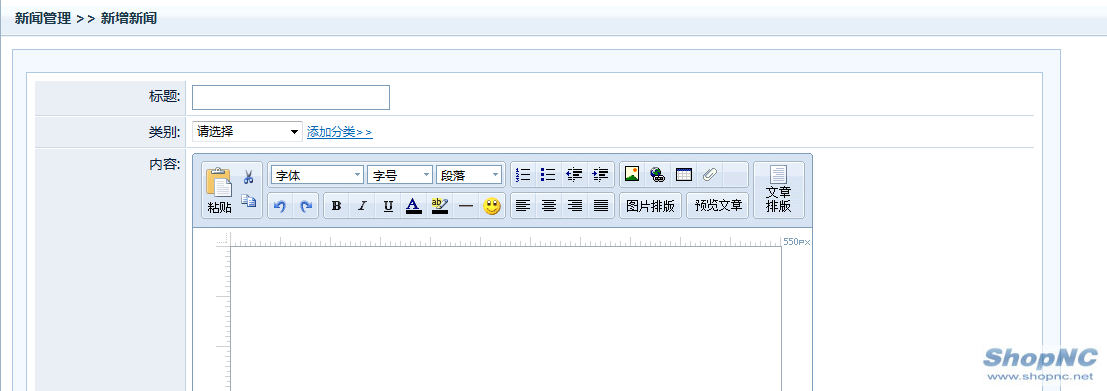Click the 新闻管理 breadcrumb text

(x=43, y=19)
